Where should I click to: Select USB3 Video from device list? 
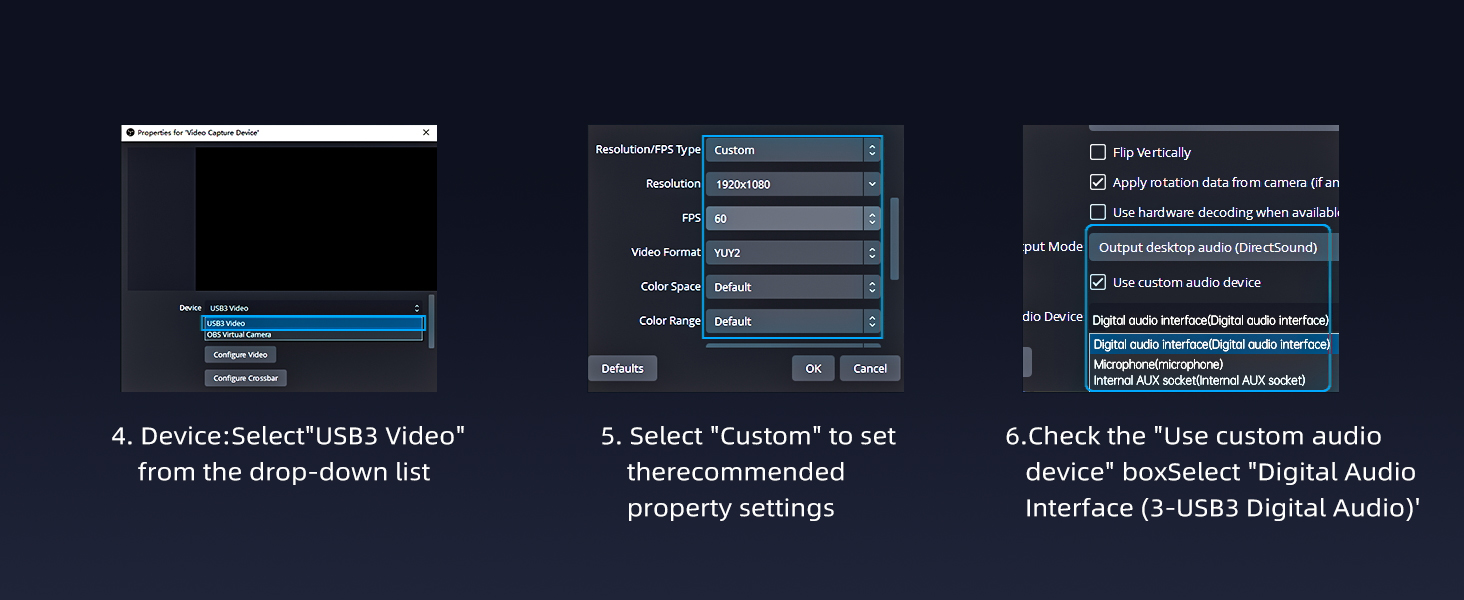(313, 323)
